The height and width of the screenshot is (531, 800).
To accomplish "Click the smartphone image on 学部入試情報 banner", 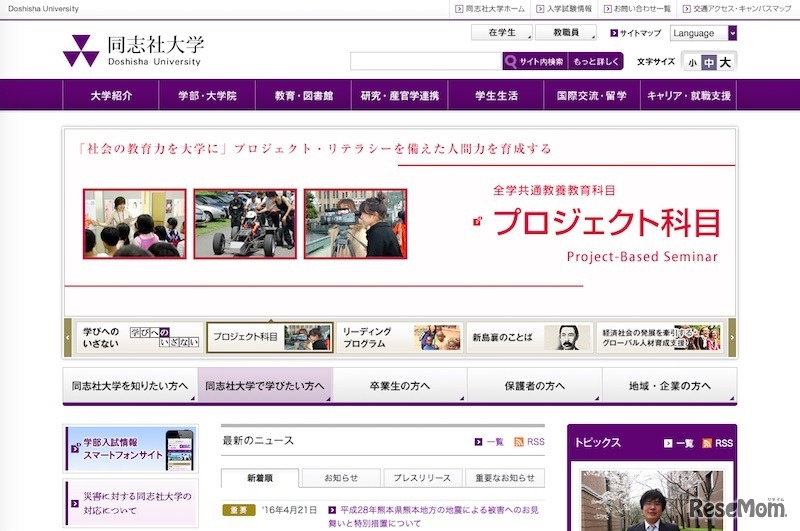I will click(x=180, y=449).
